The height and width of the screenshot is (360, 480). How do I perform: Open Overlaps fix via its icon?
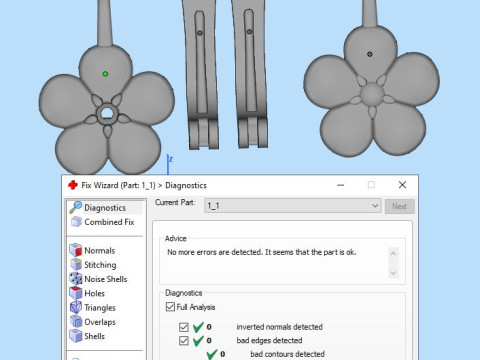point(76,322)
